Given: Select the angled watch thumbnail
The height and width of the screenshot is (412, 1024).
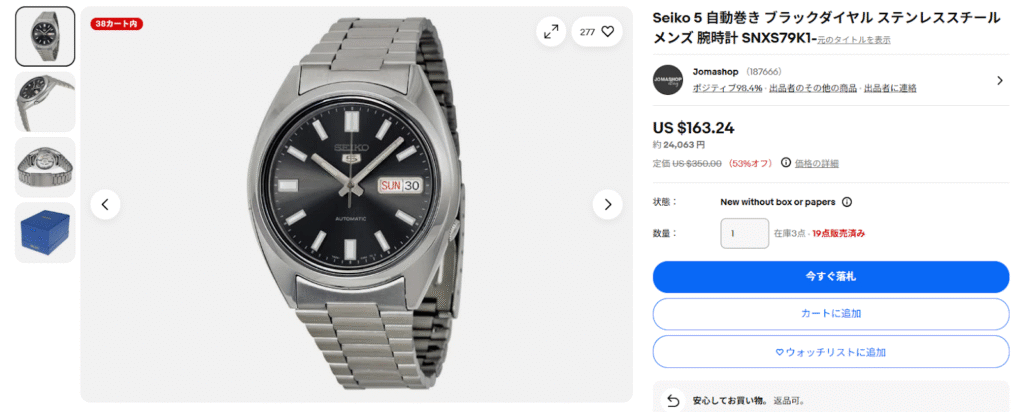Looking at the screenshot, I should click(x=45, y=102).
